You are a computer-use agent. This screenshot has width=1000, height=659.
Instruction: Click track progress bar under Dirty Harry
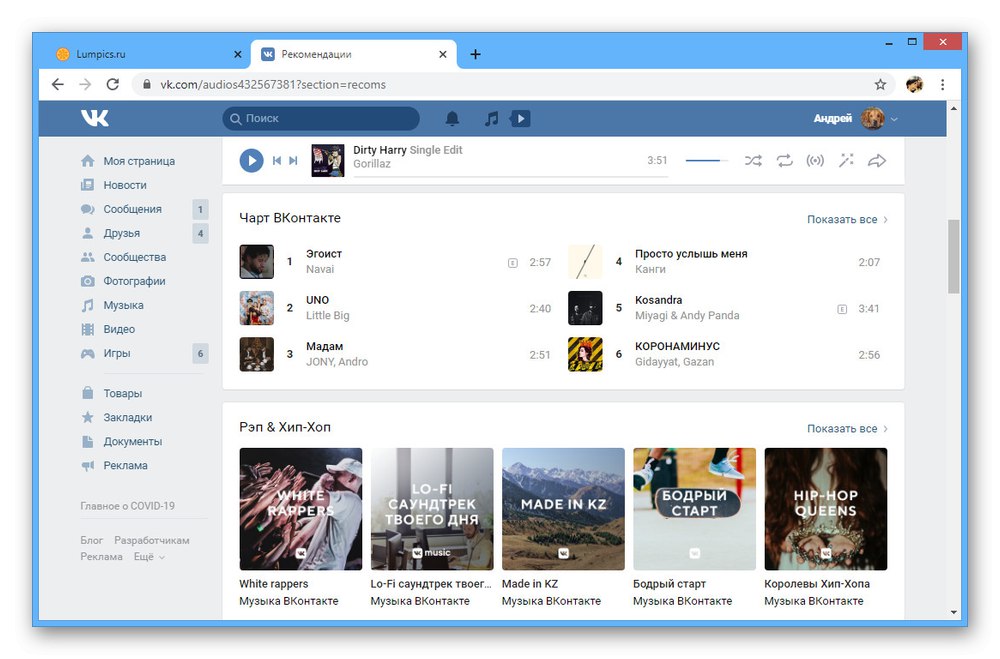tap(510, 175)
